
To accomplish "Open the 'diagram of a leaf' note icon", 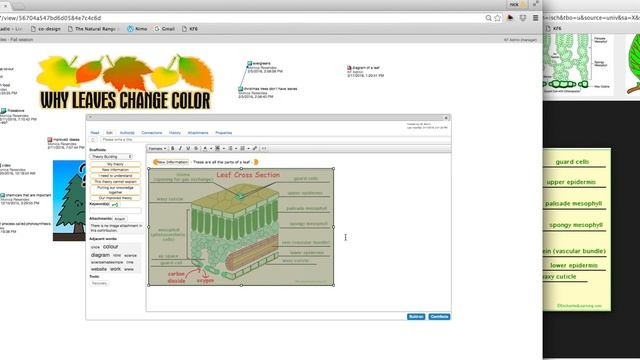I will [x=349, y=68].
